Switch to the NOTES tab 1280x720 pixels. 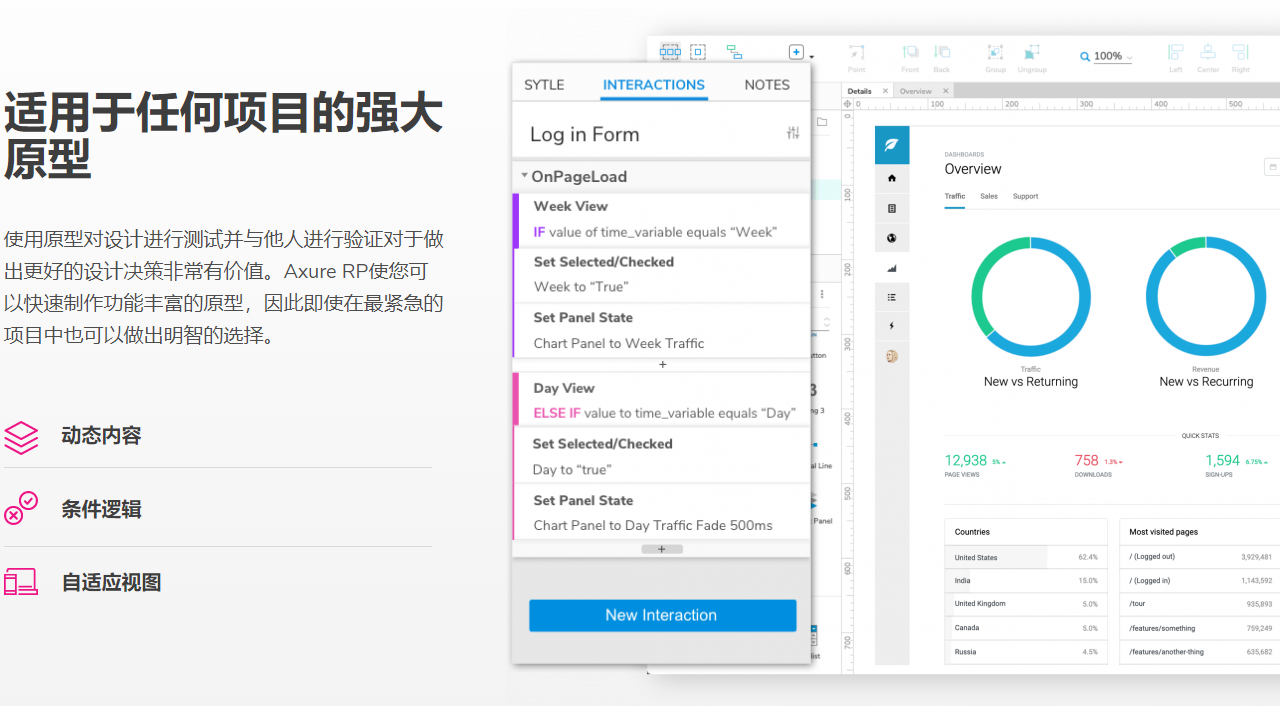tap(767, 85)
